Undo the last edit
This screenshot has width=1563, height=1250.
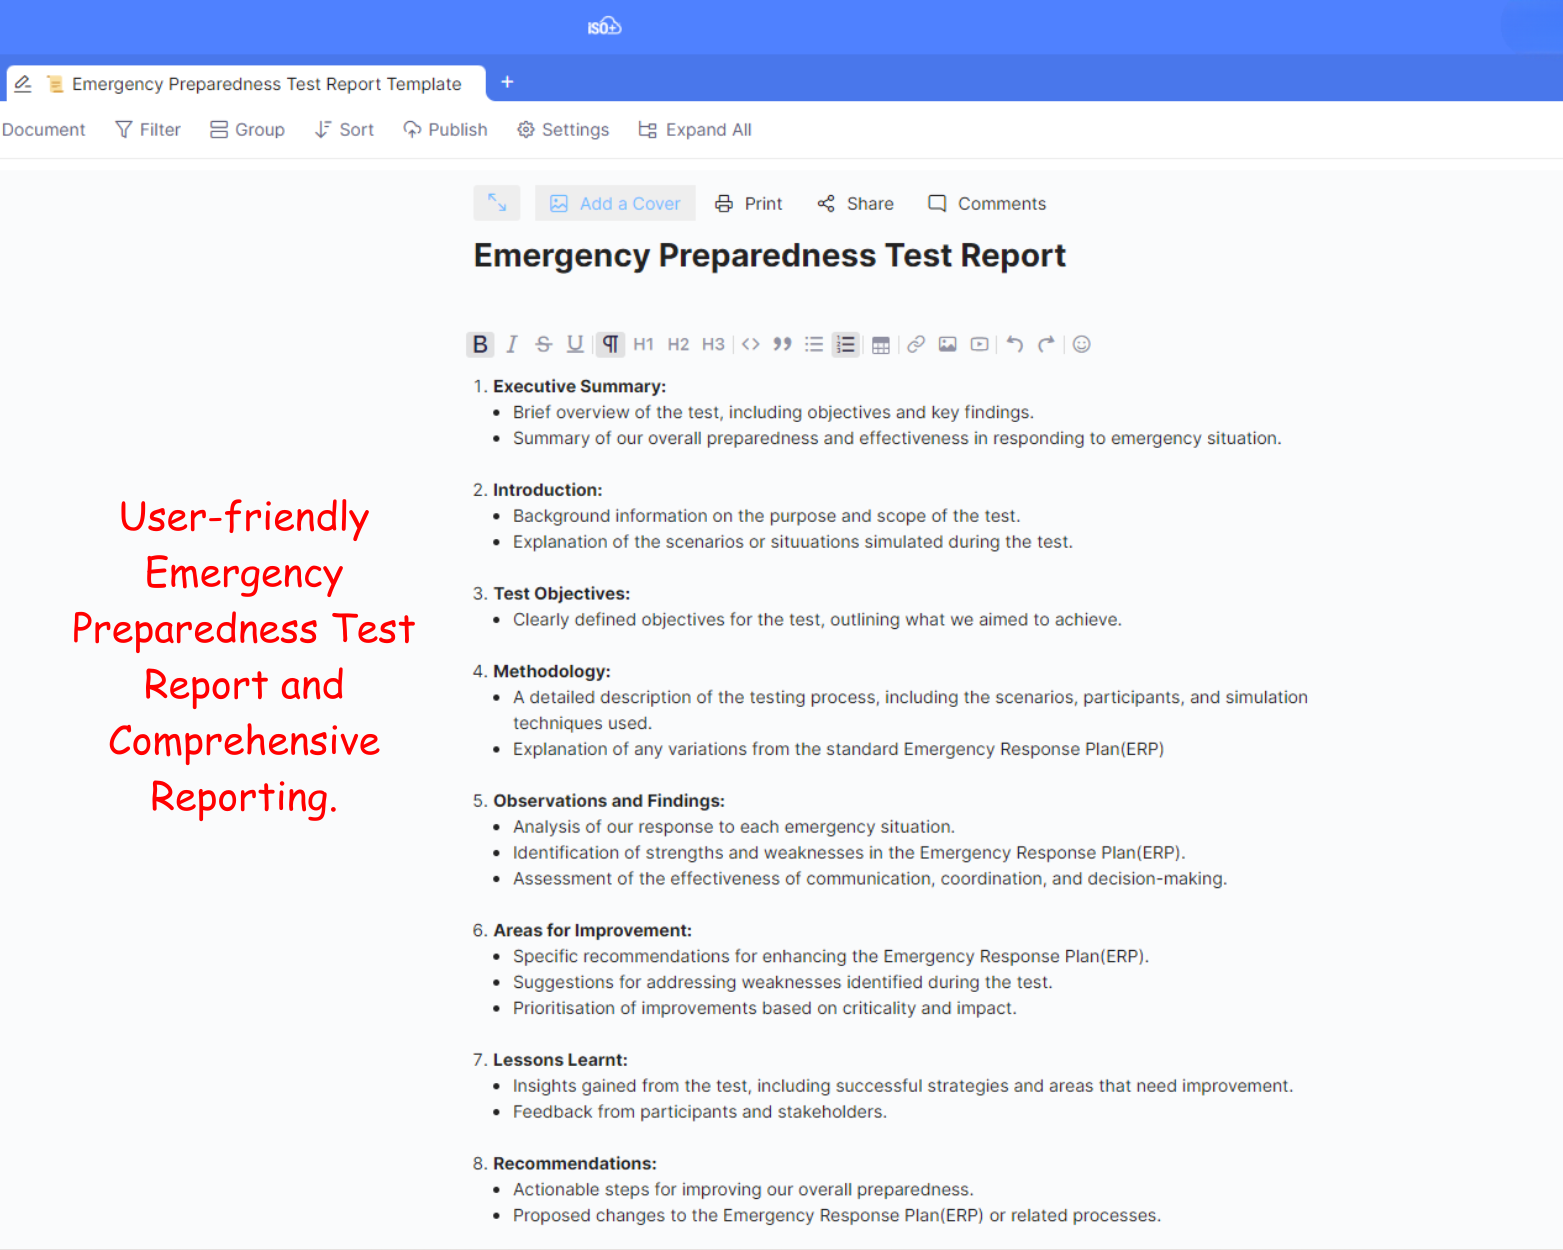tap(1014, 345)
